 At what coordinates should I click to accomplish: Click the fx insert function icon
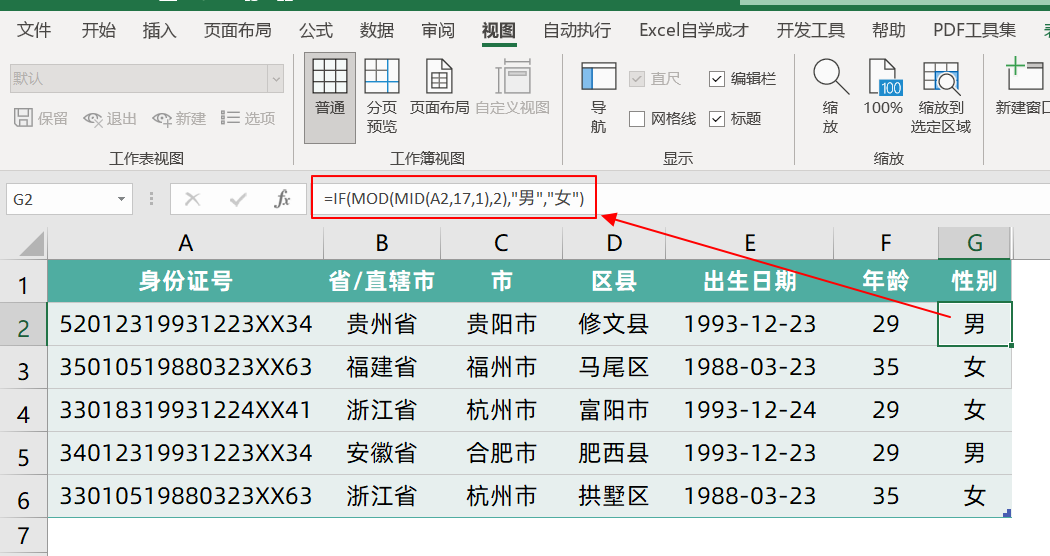283,199
